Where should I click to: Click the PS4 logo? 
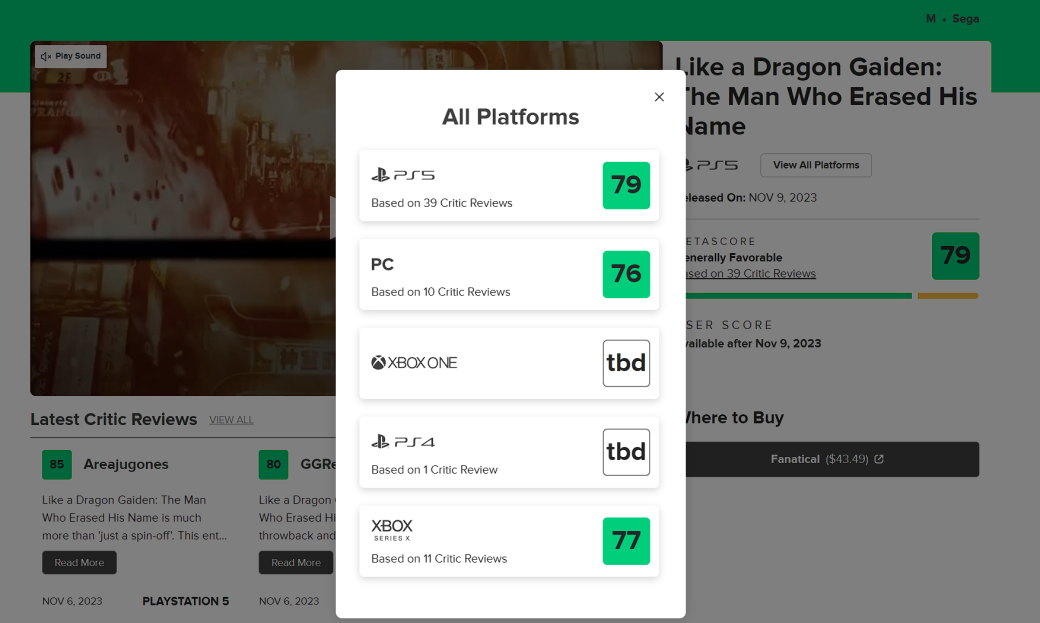tap(403, 442)
